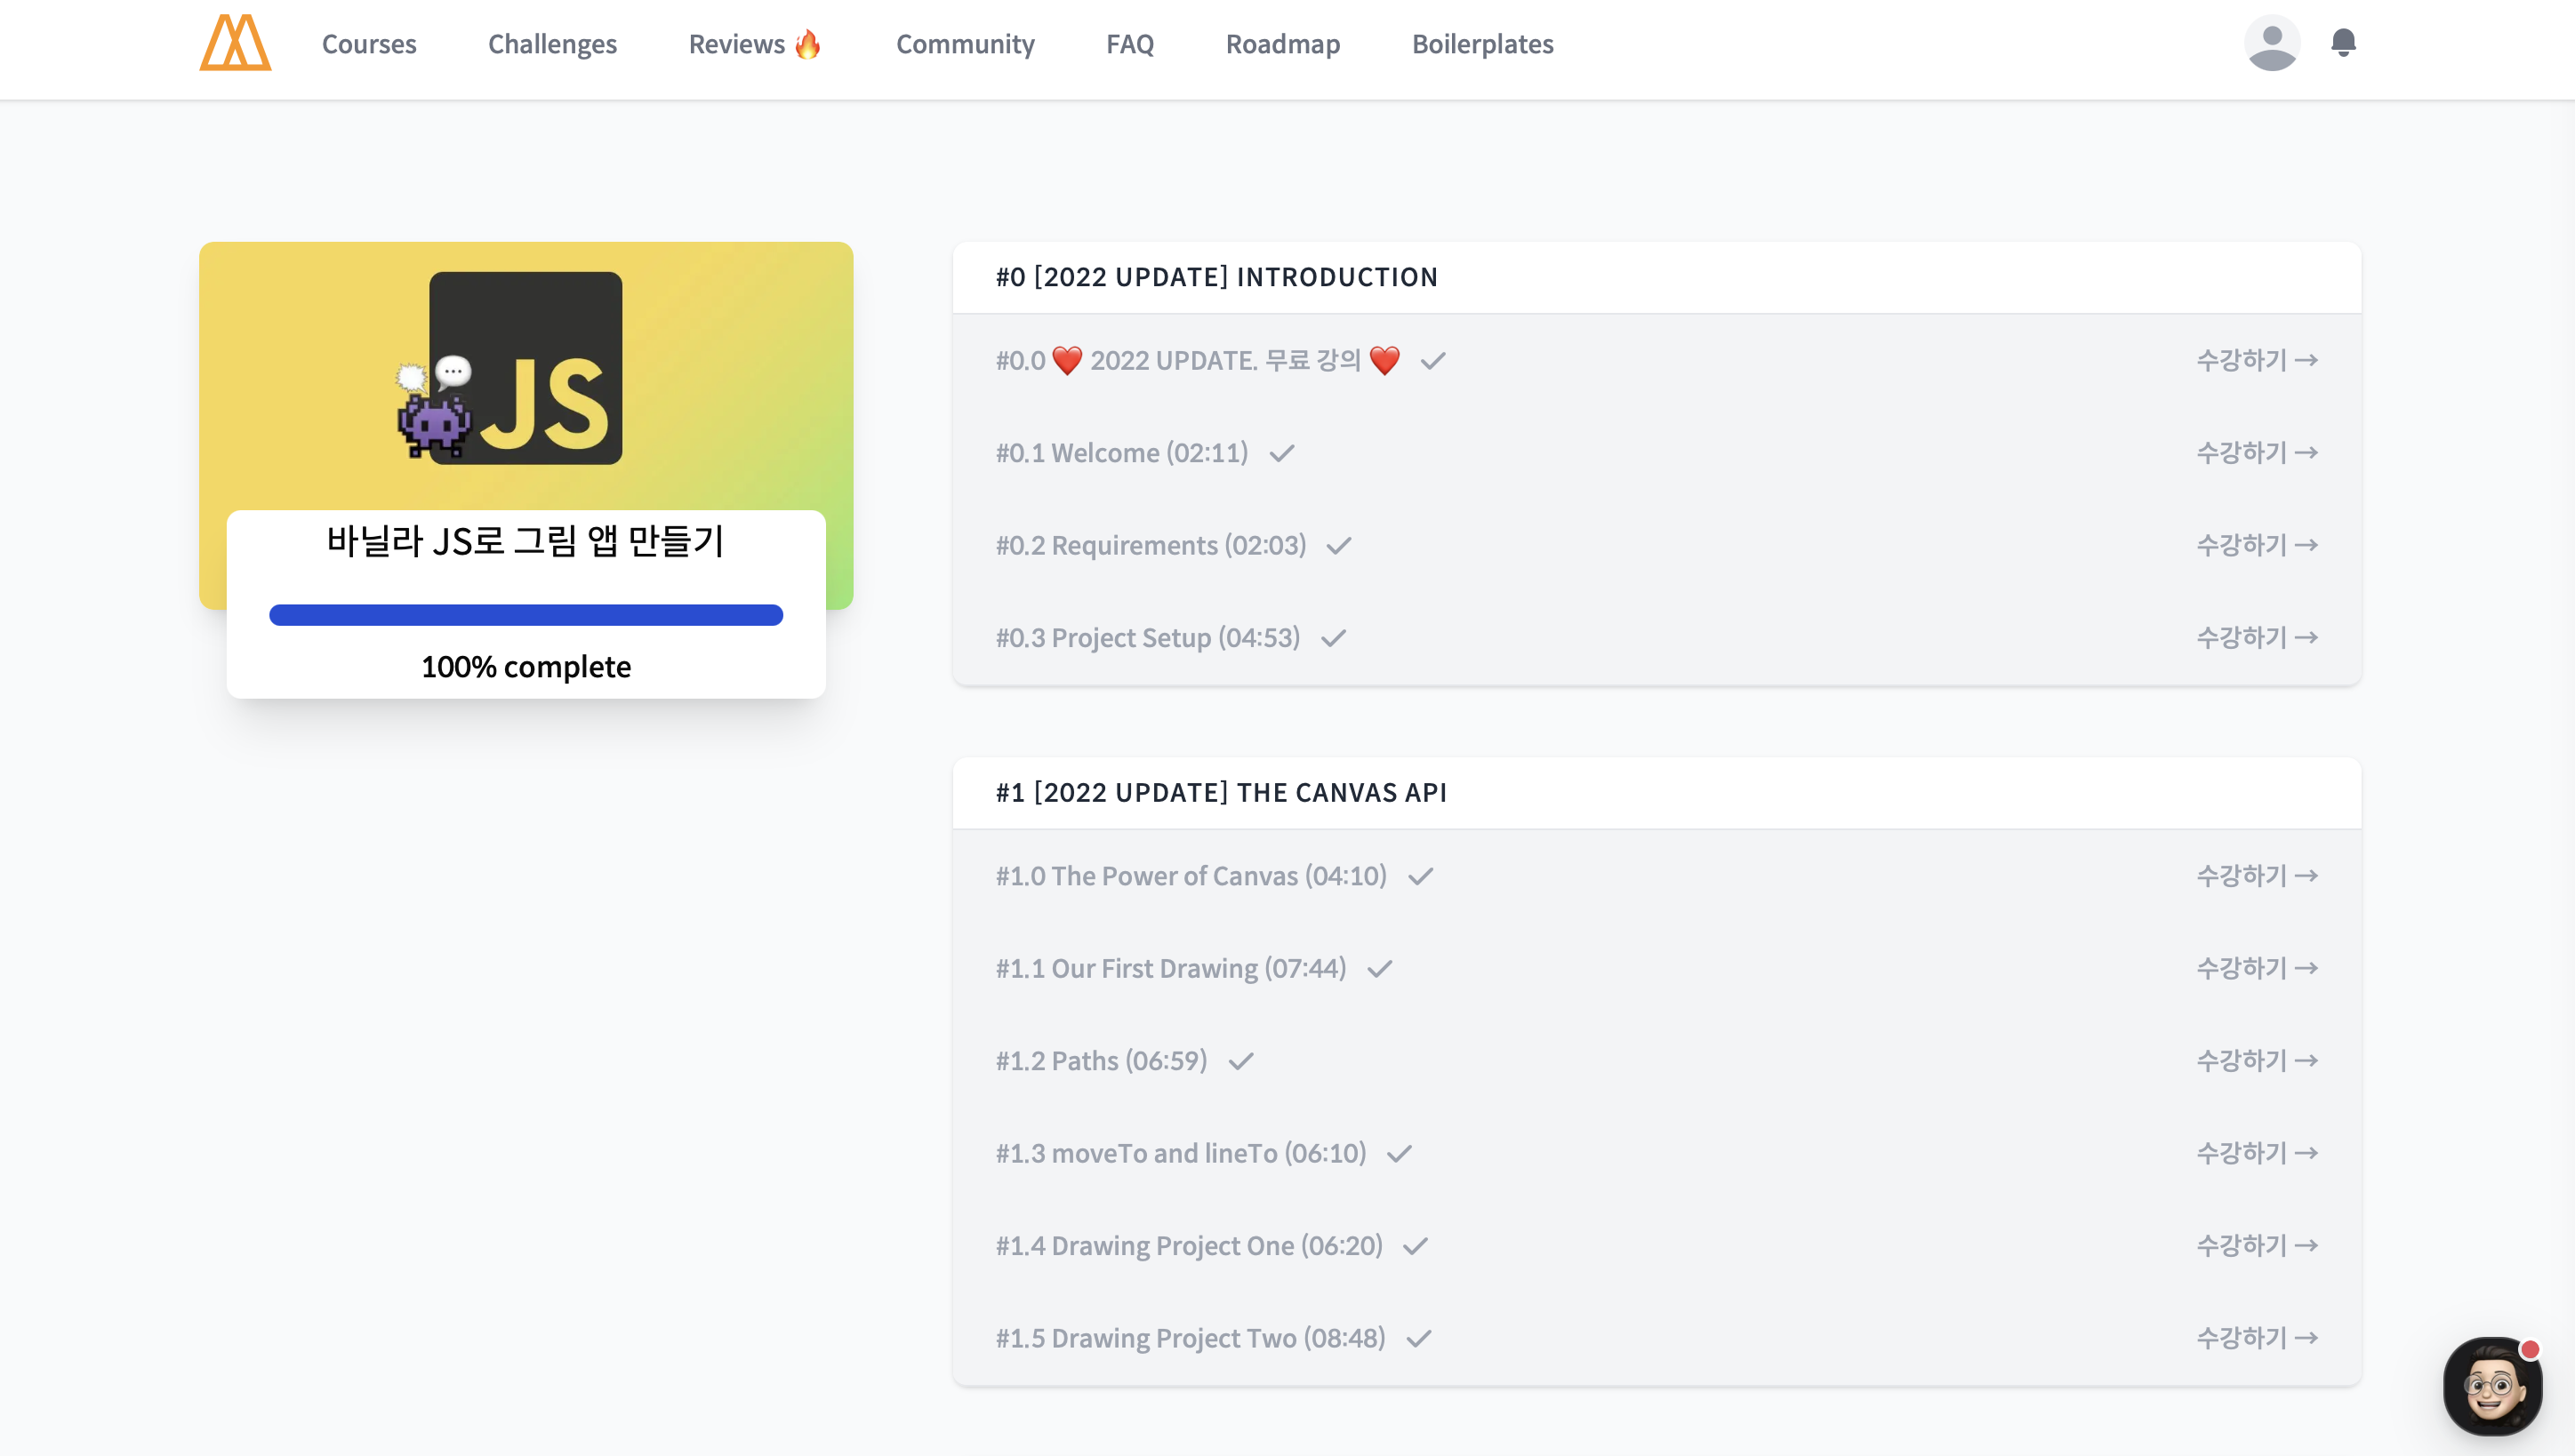
Task: Open the profile avatar menu
Action: (x=2273, y=43)
